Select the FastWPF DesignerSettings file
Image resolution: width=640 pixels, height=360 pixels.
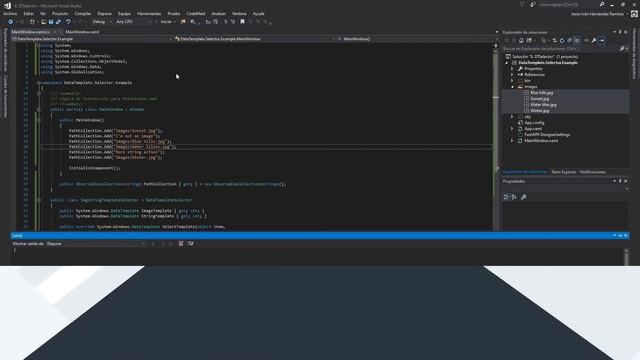[x=547, y=135]
